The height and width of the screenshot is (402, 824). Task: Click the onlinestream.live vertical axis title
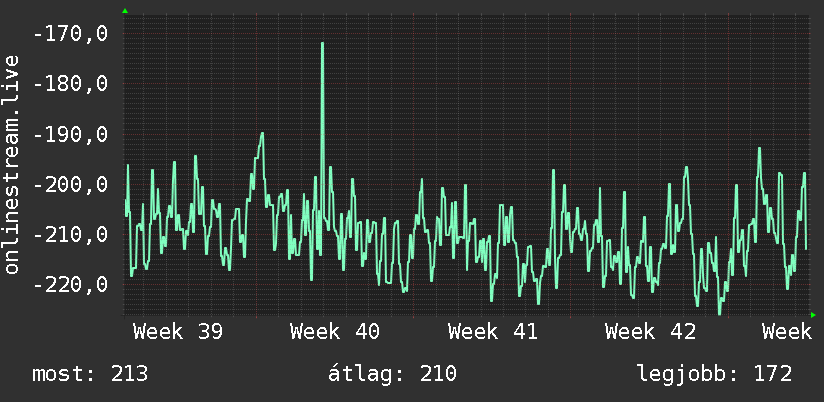pos(11,164)
